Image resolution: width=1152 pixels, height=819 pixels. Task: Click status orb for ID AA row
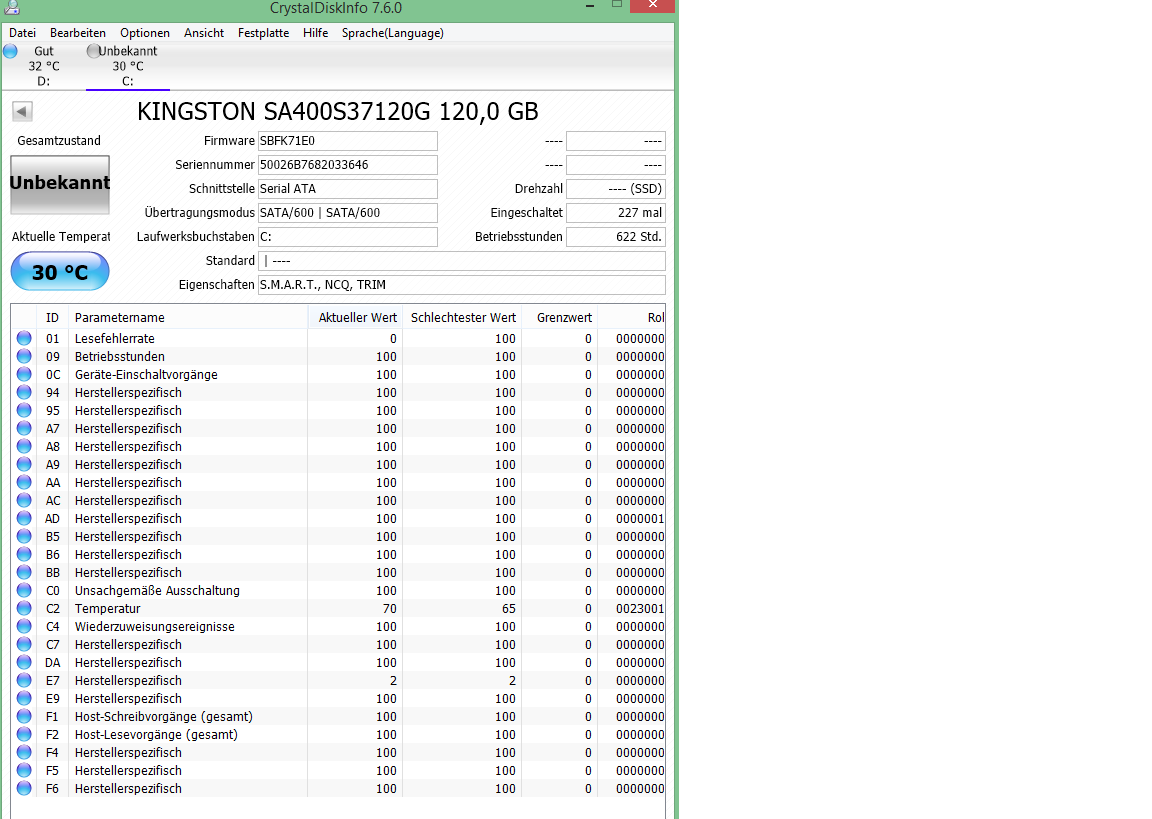click(24, 482)
